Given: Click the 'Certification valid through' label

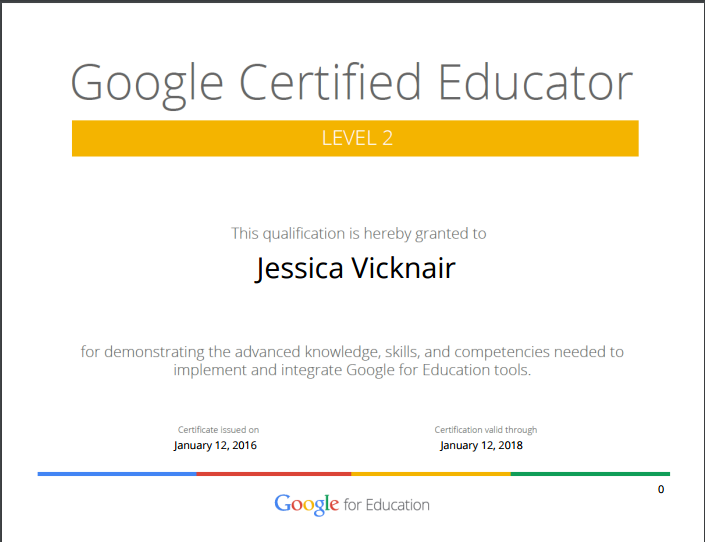Looking at the screenshot, I should coord(486,430).
